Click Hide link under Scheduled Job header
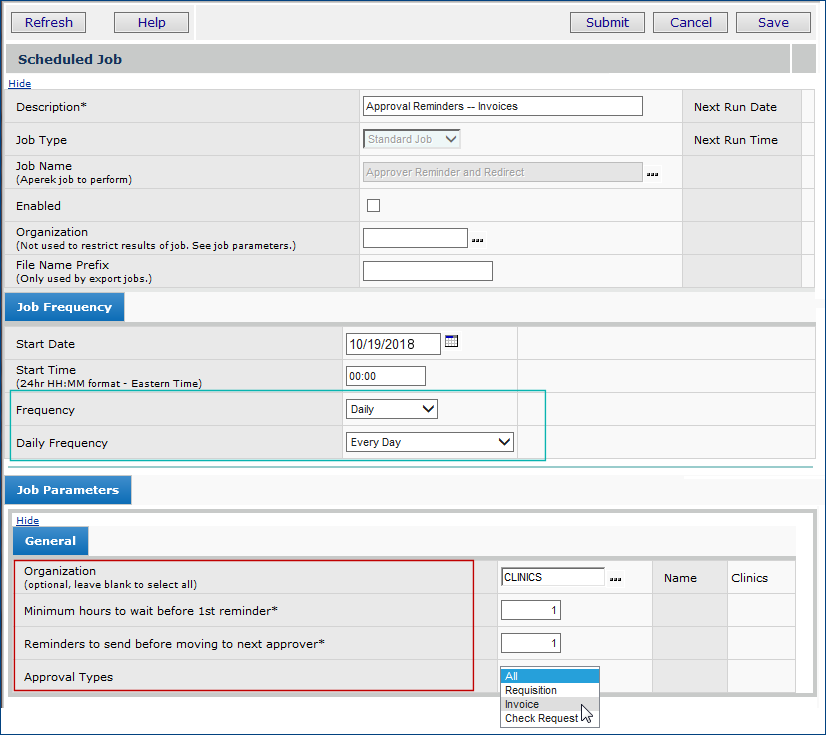 [19, 84]
